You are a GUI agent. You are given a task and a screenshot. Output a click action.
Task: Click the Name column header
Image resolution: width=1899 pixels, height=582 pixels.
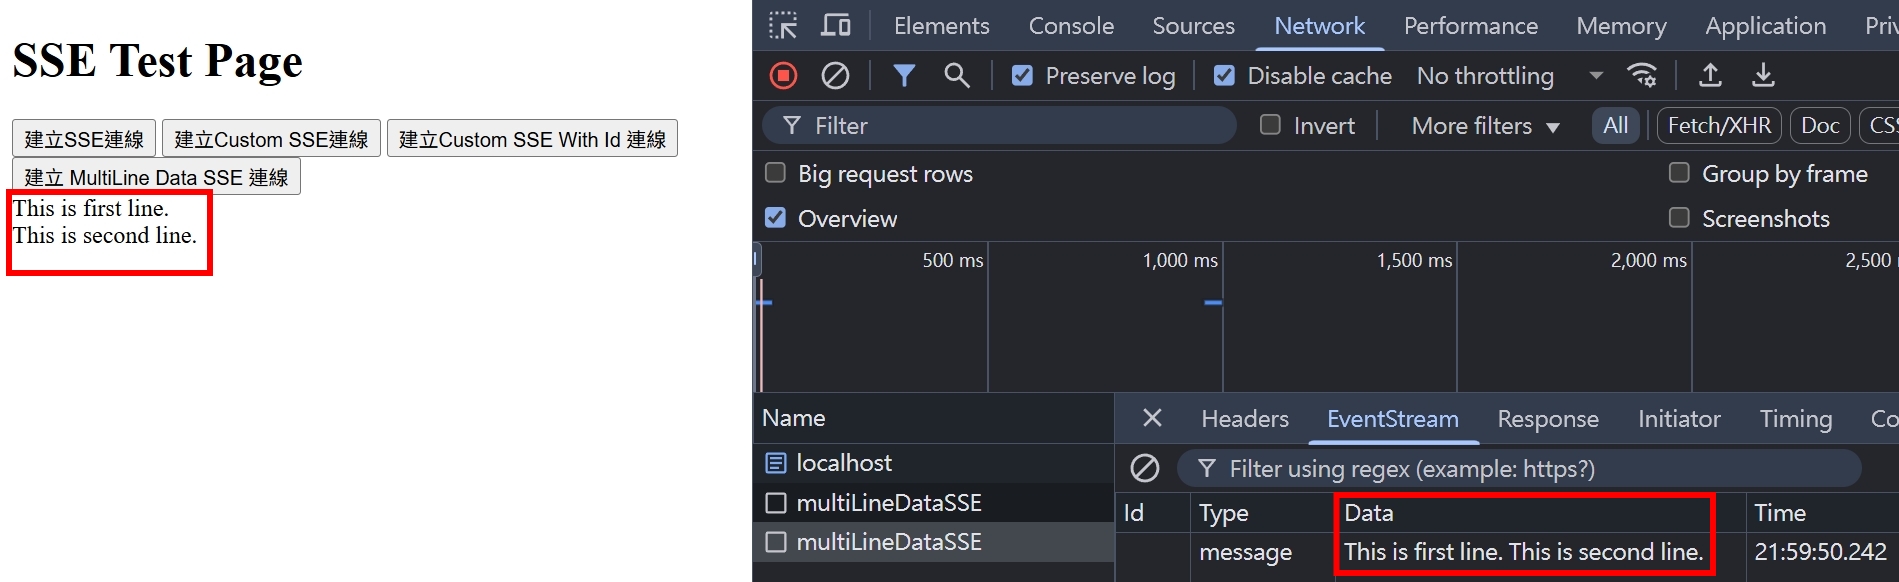[x=933, y=418]
